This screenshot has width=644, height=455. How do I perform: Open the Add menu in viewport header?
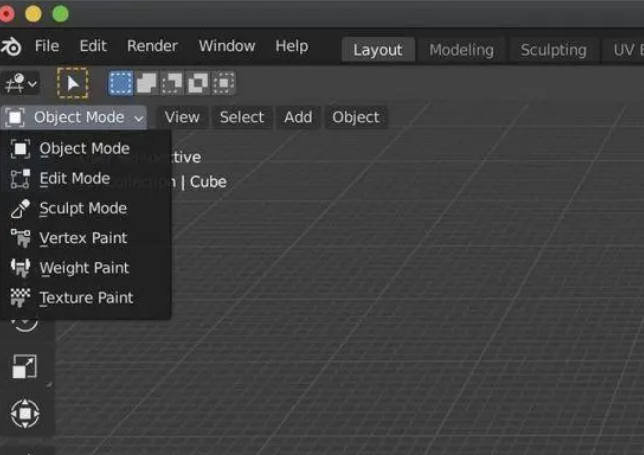point(298,117)
